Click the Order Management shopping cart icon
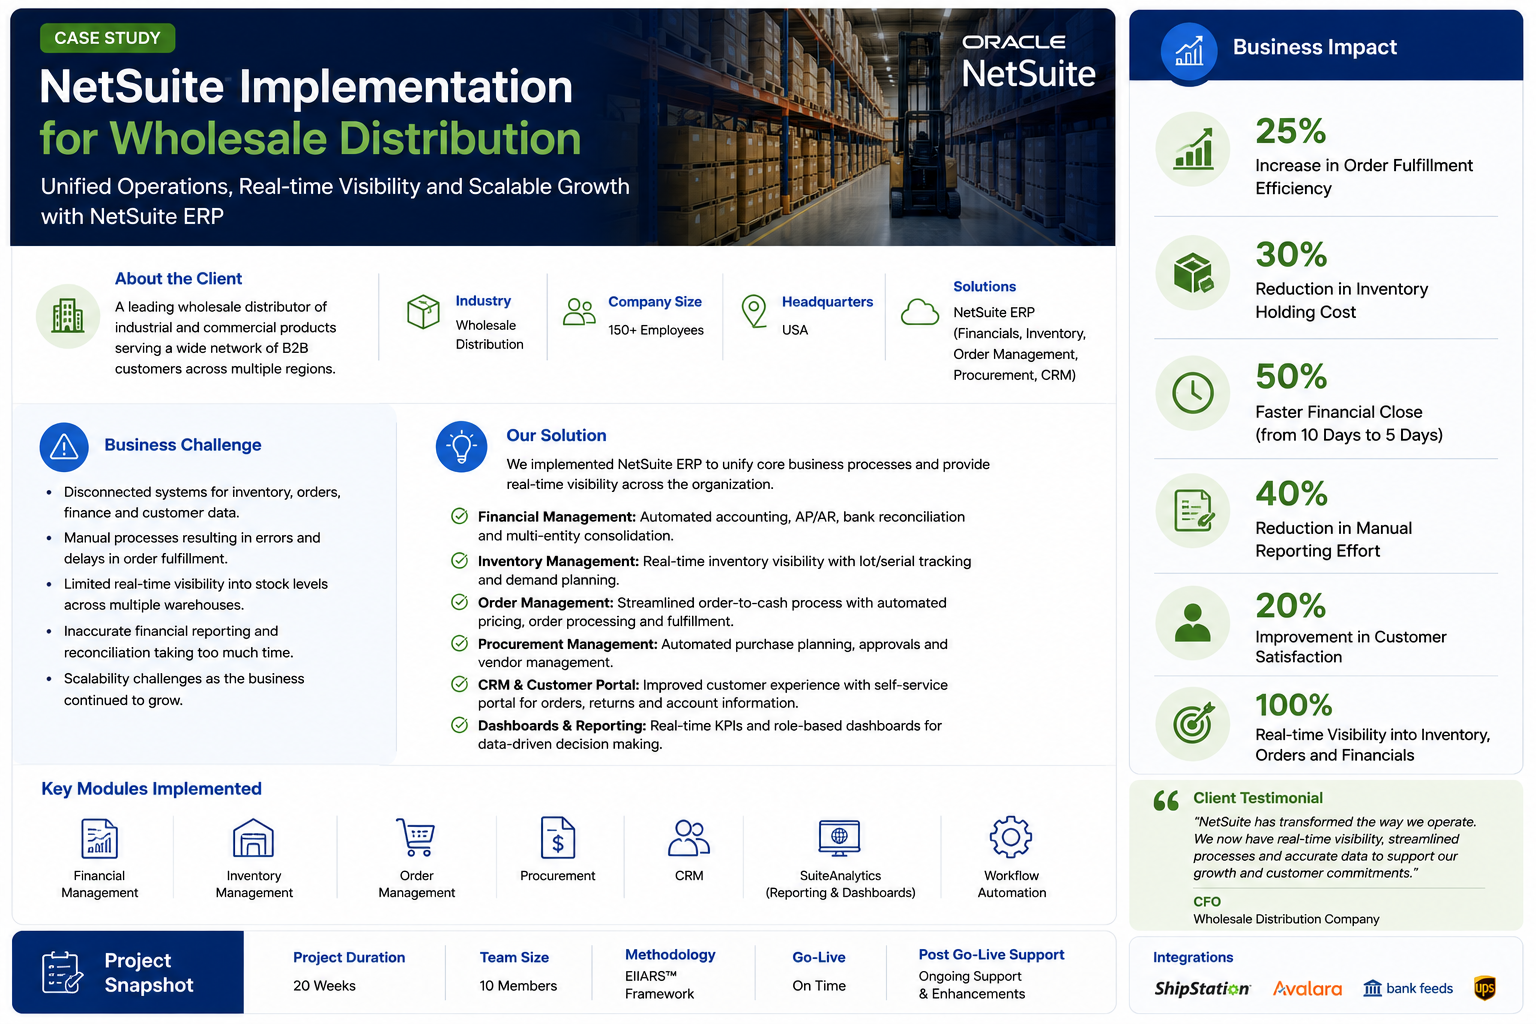Screen dimensions: 1536x1024 (x=415, y=838)
